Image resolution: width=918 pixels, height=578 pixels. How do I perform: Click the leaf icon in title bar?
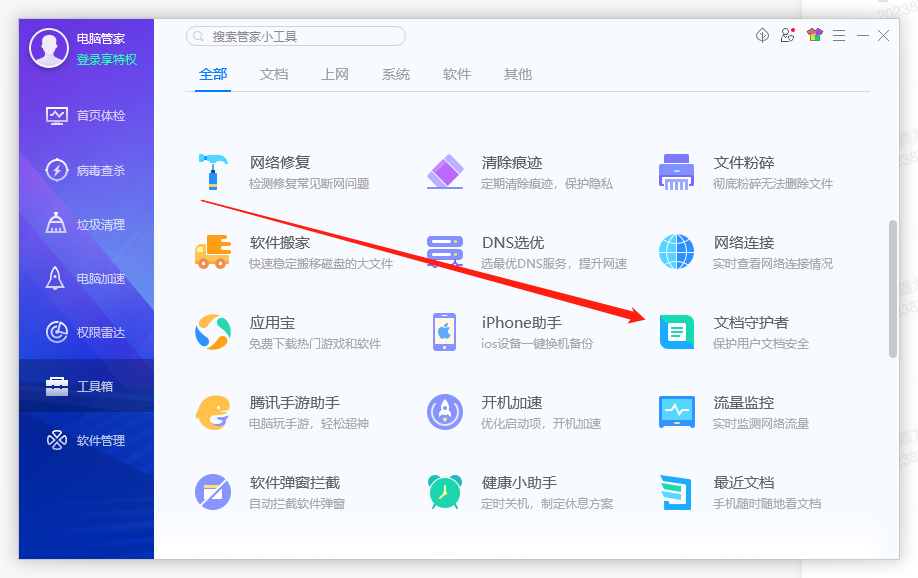point(762,35)
